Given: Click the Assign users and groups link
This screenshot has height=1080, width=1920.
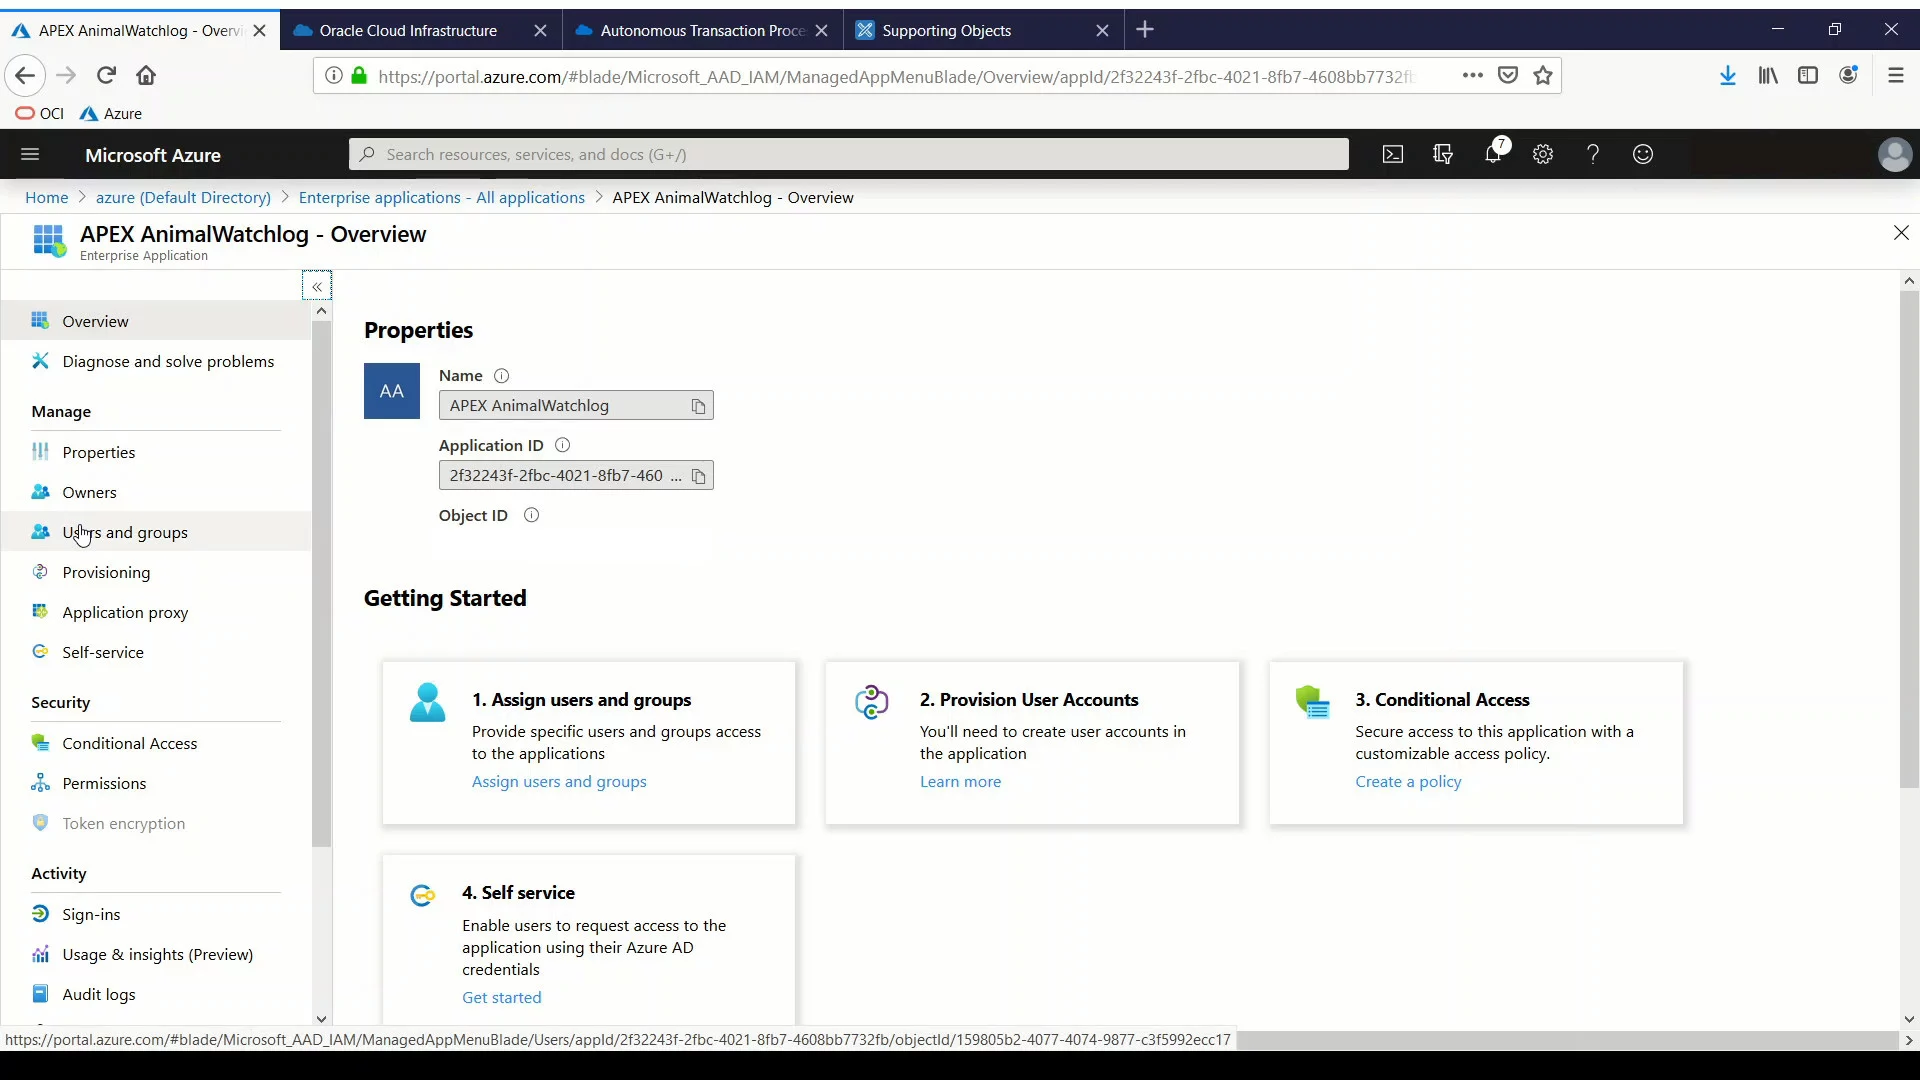Looking at the screenshot, I should pyautogui.click(x=559, y=781).
